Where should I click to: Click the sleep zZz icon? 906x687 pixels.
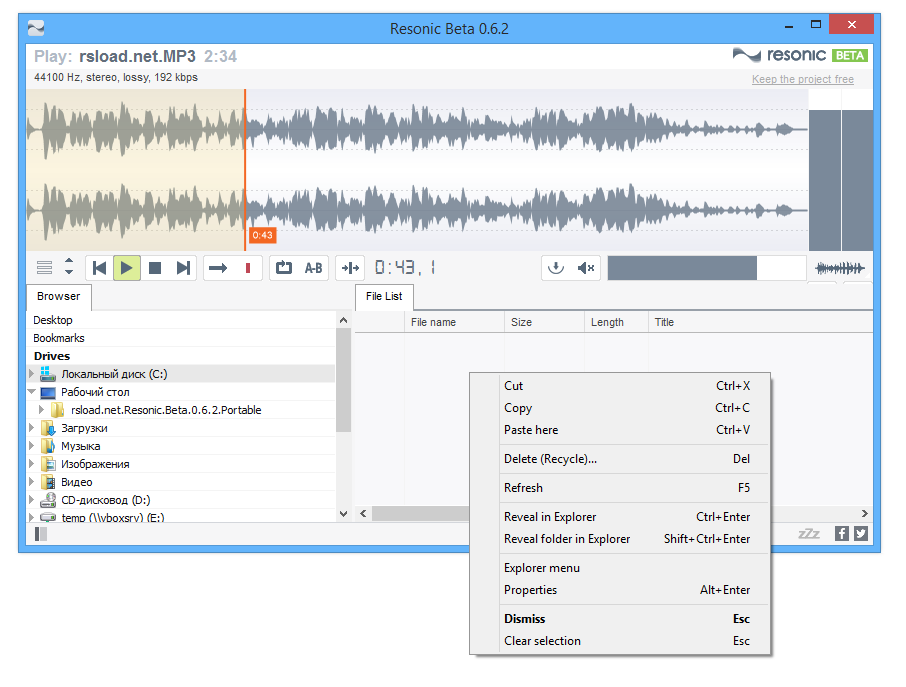[x=808, y=534]
